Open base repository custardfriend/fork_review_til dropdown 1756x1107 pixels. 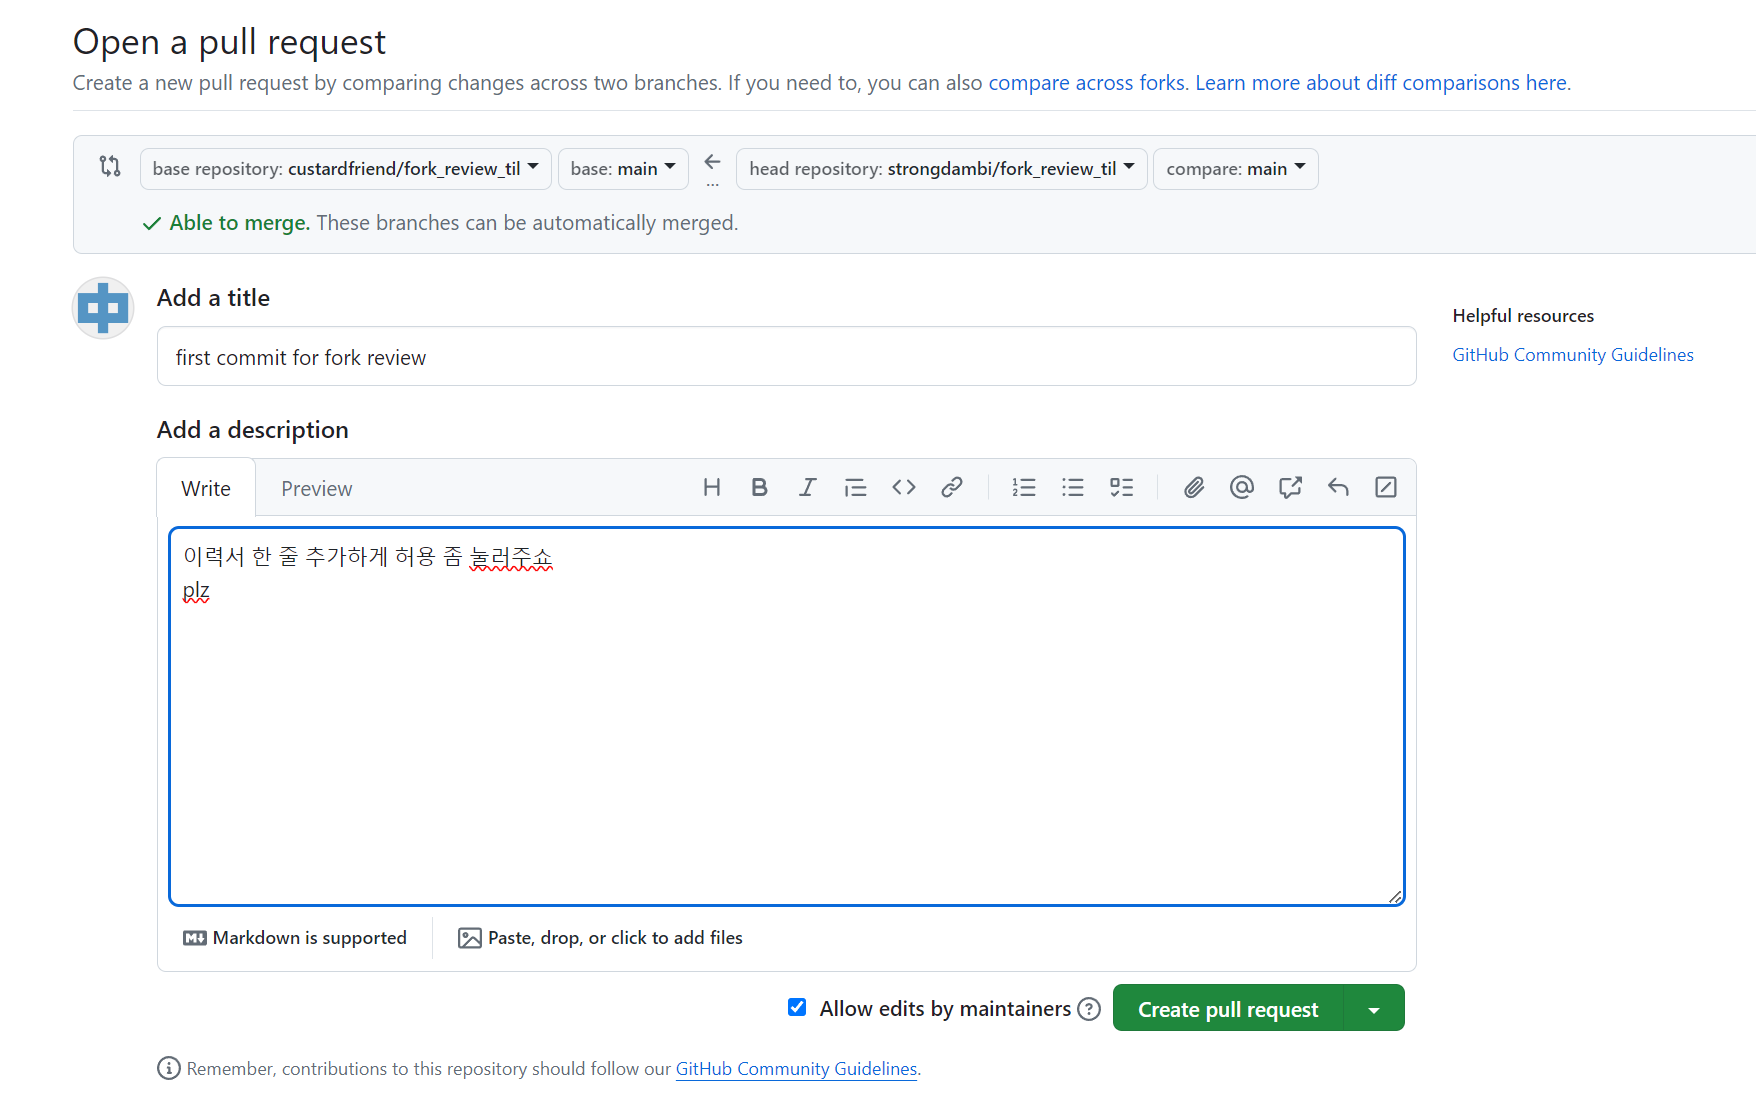345,169
